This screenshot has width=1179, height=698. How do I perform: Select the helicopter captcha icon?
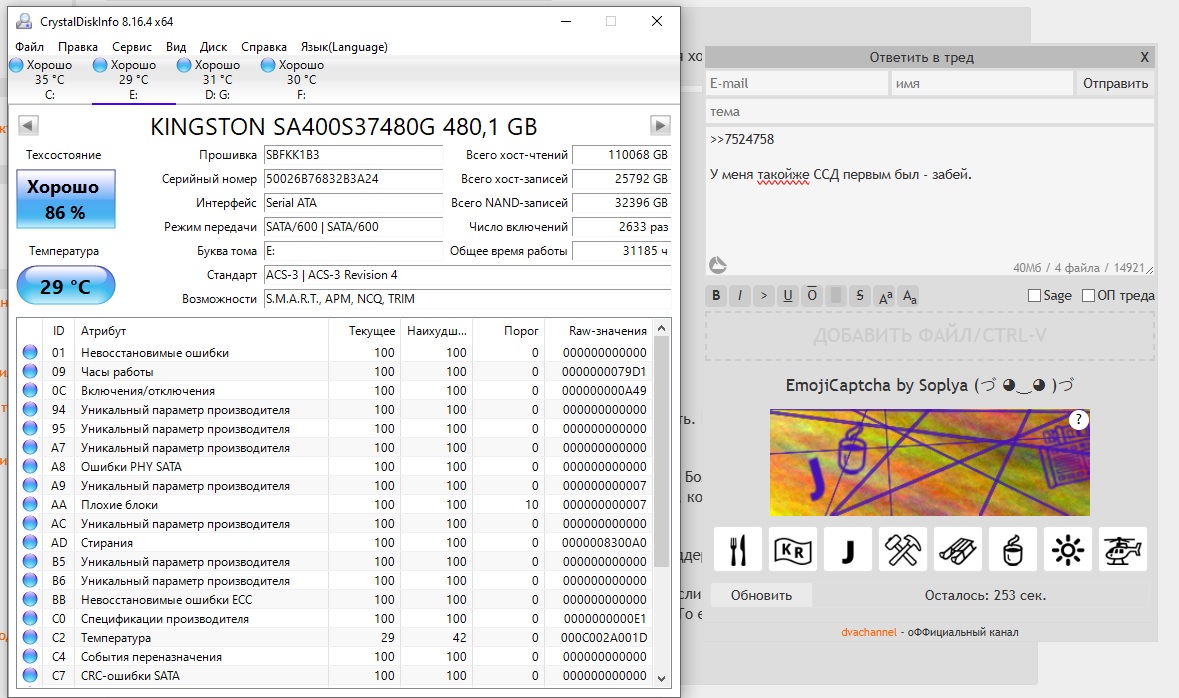(1122, 549)
